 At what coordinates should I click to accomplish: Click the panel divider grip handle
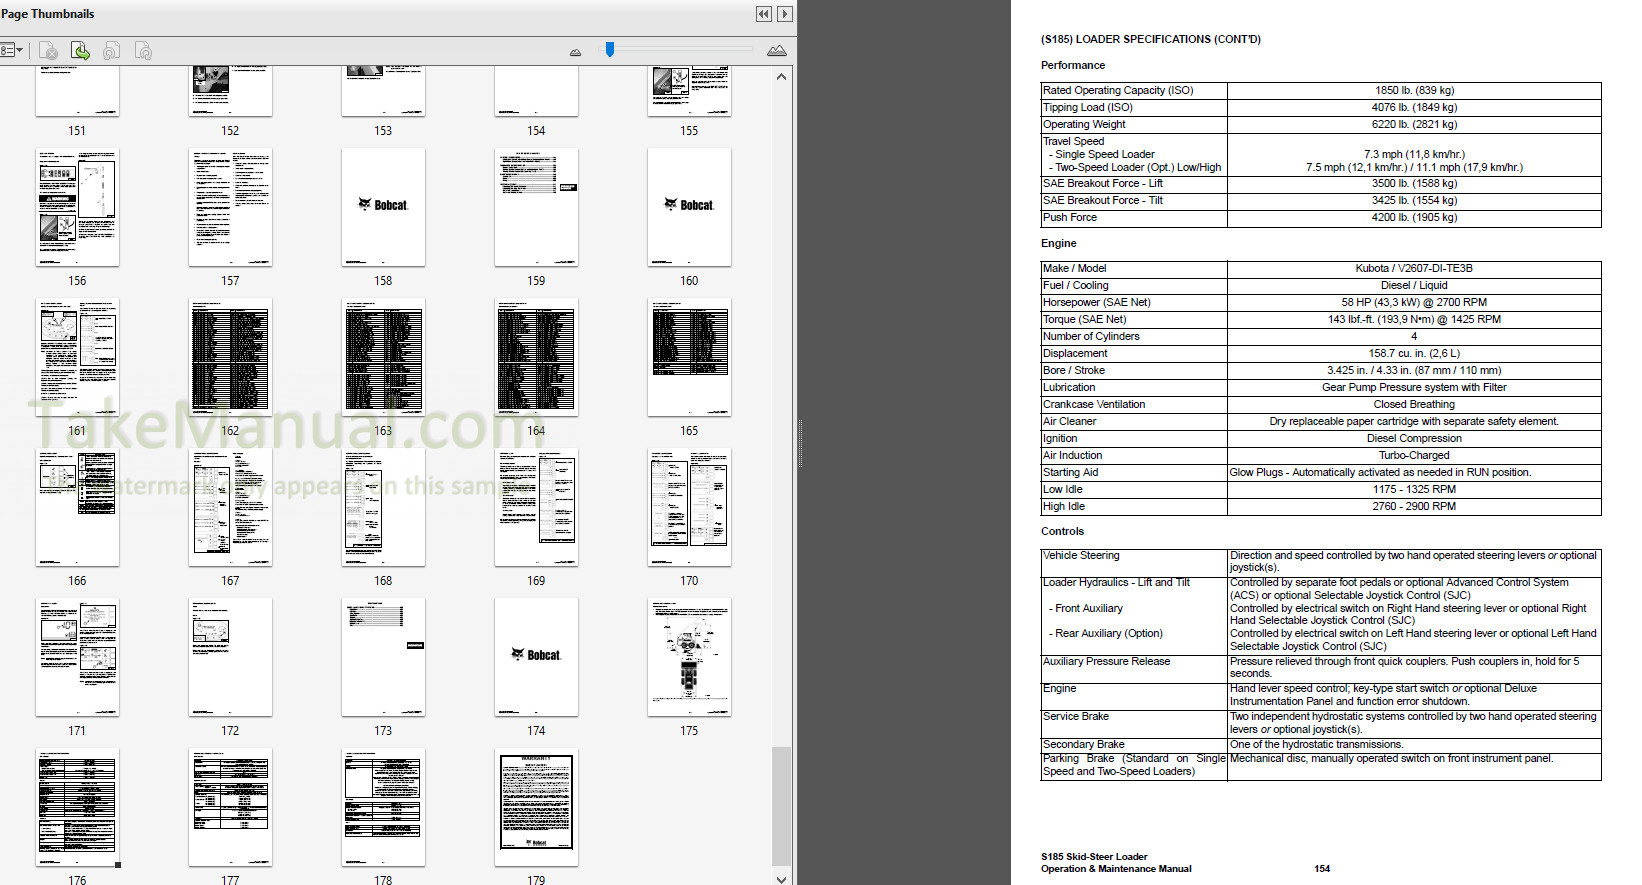click(799, 443)
